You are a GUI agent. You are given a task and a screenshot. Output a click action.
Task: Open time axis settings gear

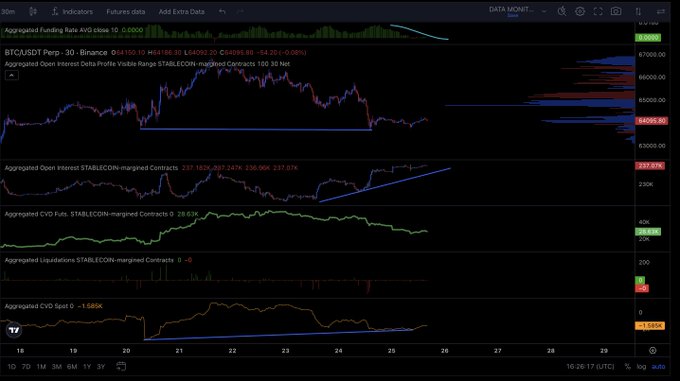(x=653, y=350)
